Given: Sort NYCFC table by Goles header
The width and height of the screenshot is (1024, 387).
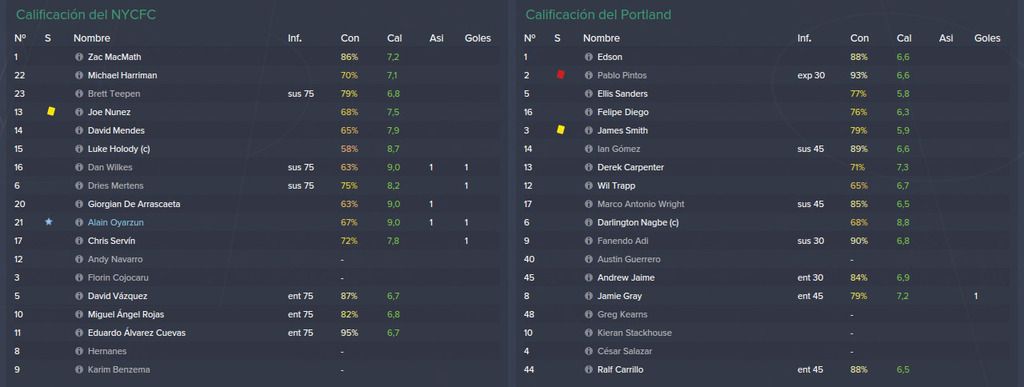Looking at the screenshot, I should tap(477, 39).
